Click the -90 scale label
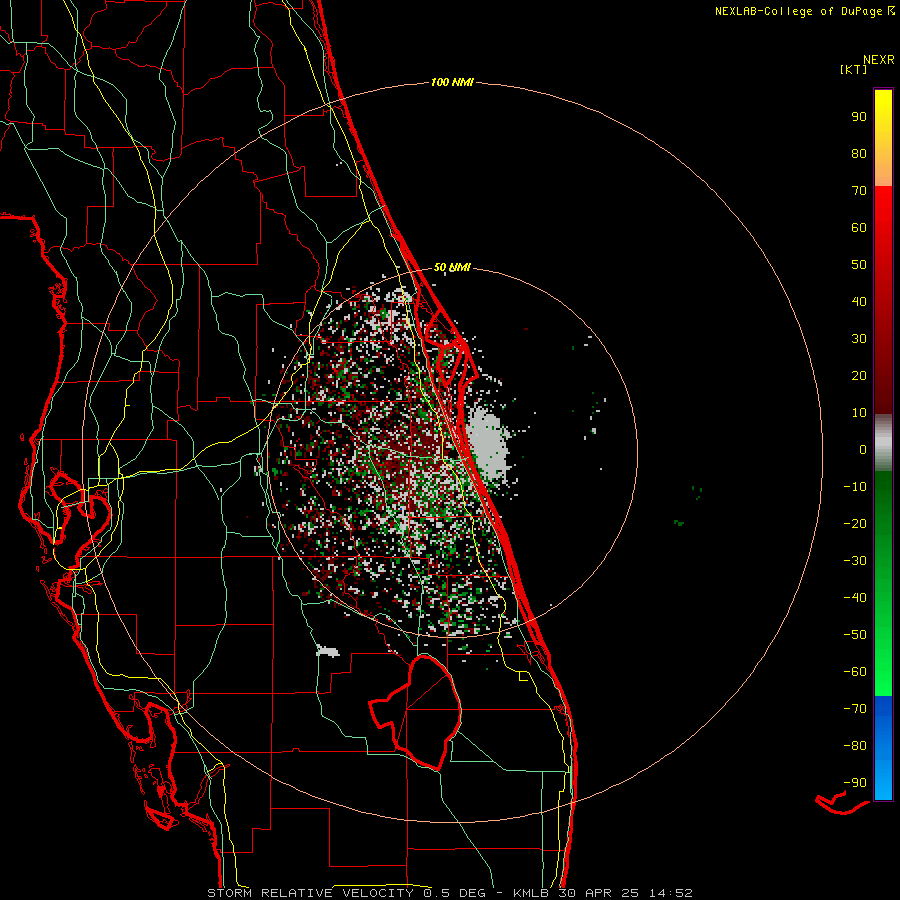Screen dimensions: 900x900 [855, 782]
